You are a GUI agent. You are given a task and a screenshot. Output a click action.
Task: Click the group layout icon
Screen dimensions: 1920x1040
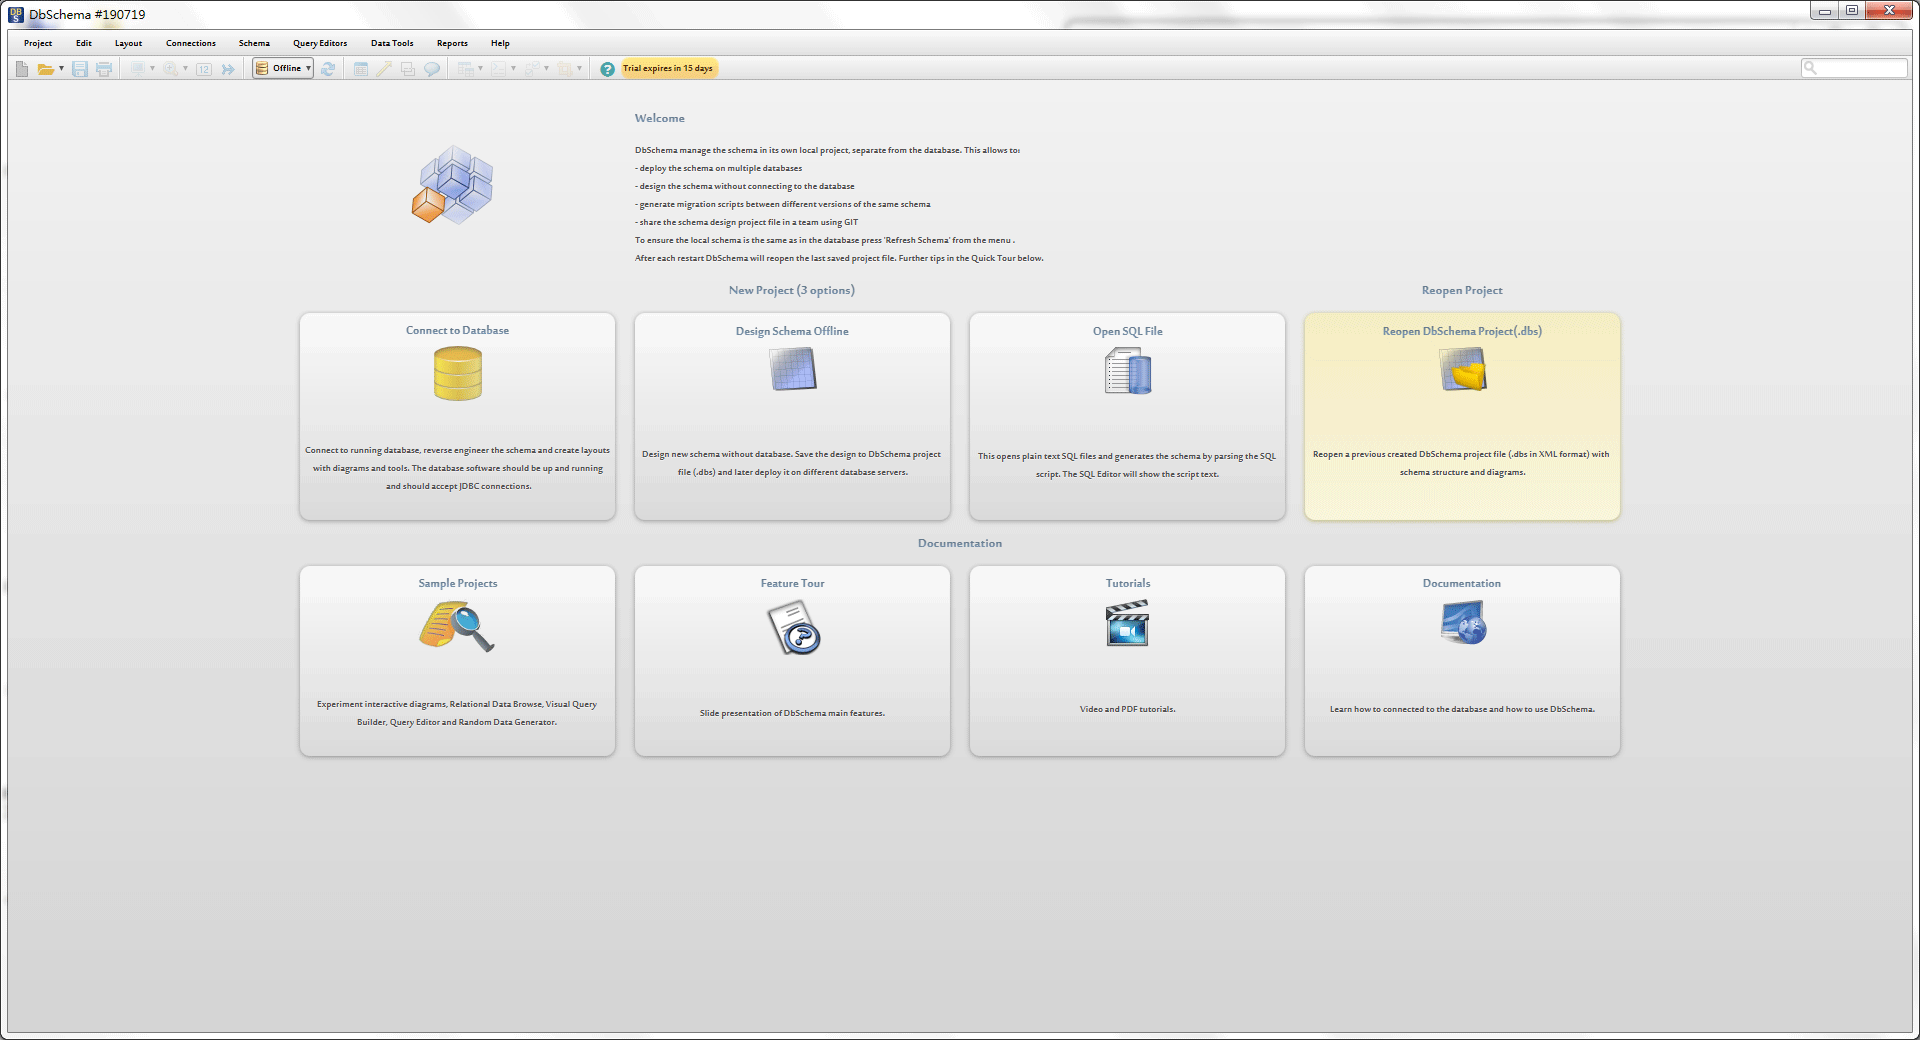pos(408,69)
